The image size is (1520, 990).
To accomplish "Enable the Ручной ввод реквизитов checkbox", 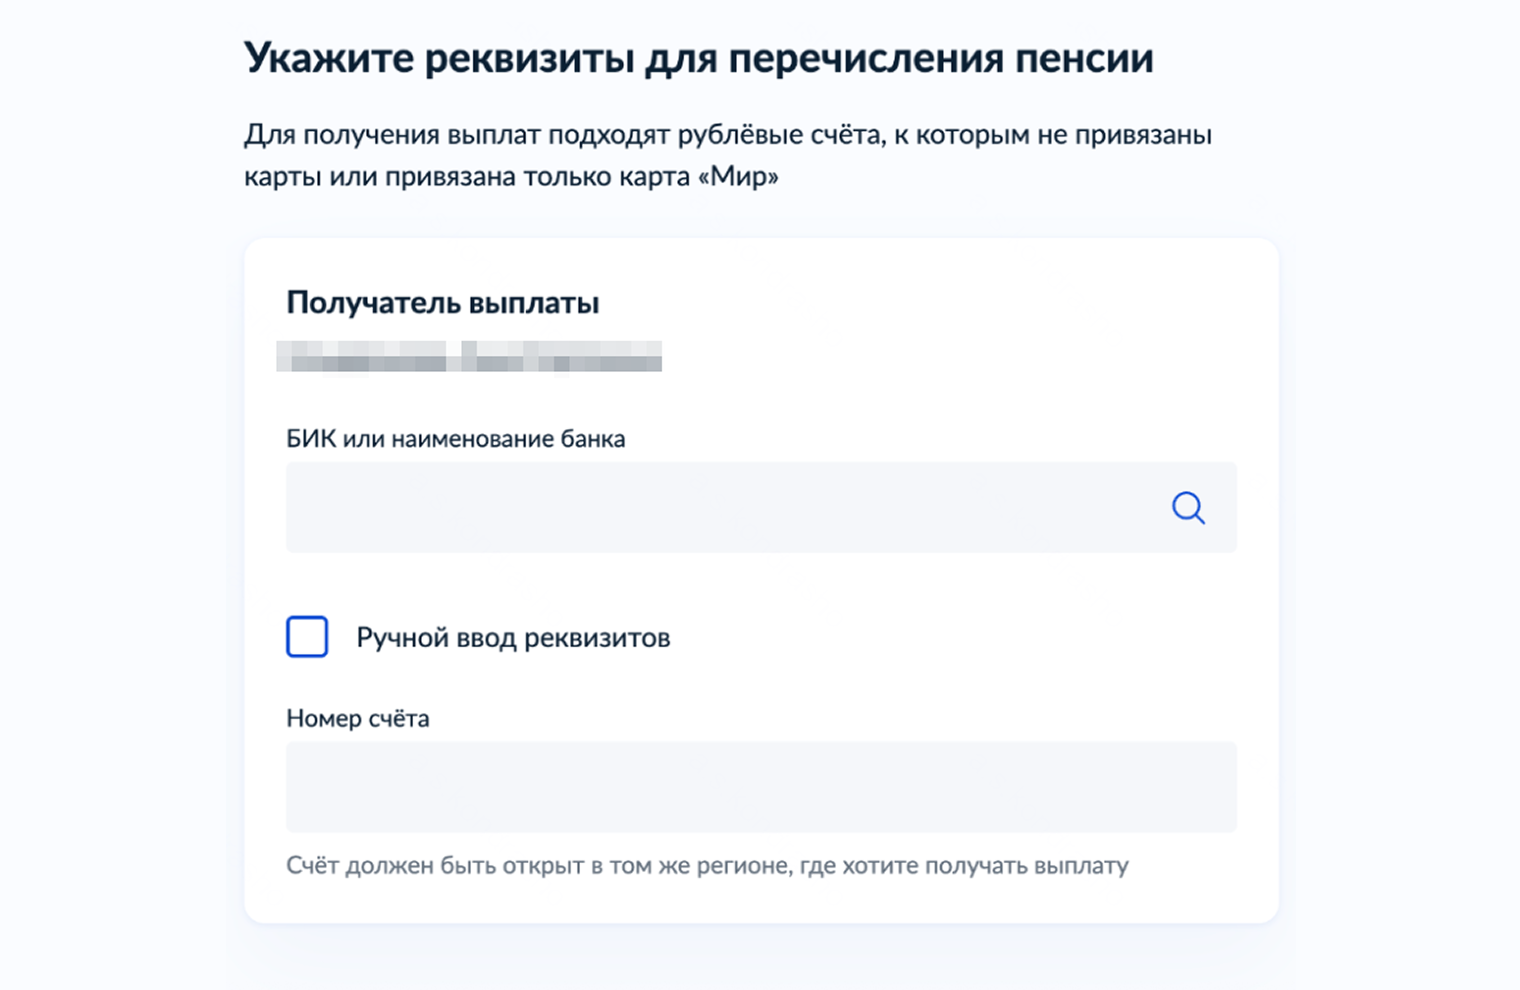I will tap(307, 637).
